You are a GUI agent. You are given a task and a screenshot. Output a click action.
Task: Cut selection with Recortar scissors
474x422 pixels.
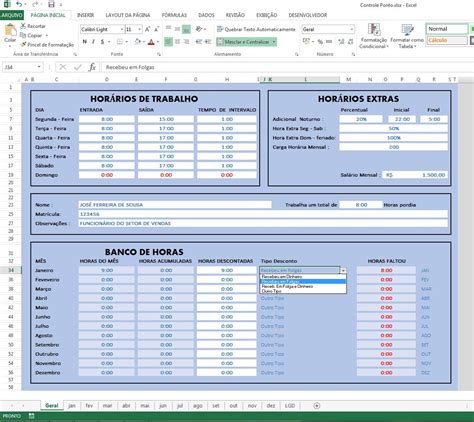tap(33, 26)
